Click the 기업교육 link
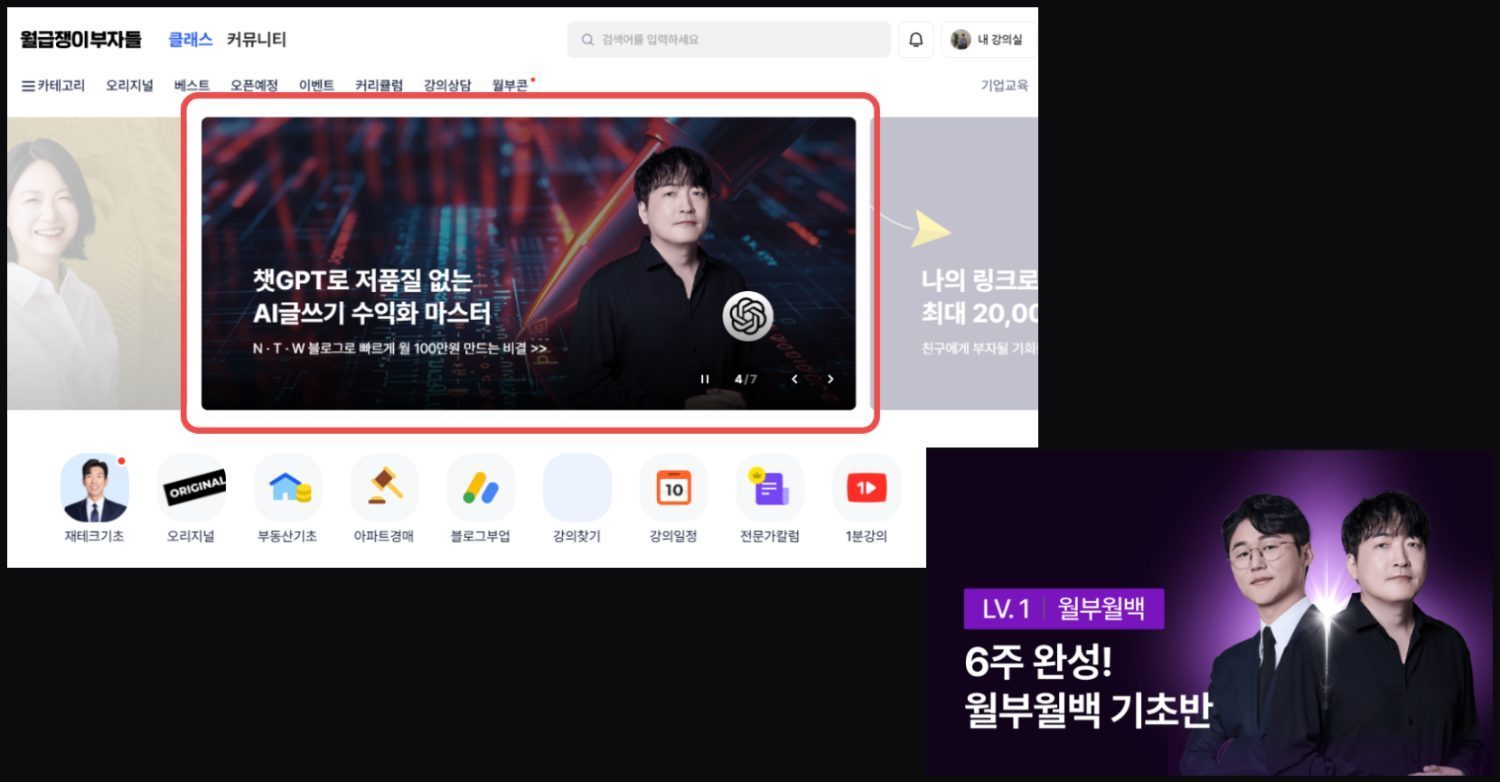 (x=1004, y=86)
